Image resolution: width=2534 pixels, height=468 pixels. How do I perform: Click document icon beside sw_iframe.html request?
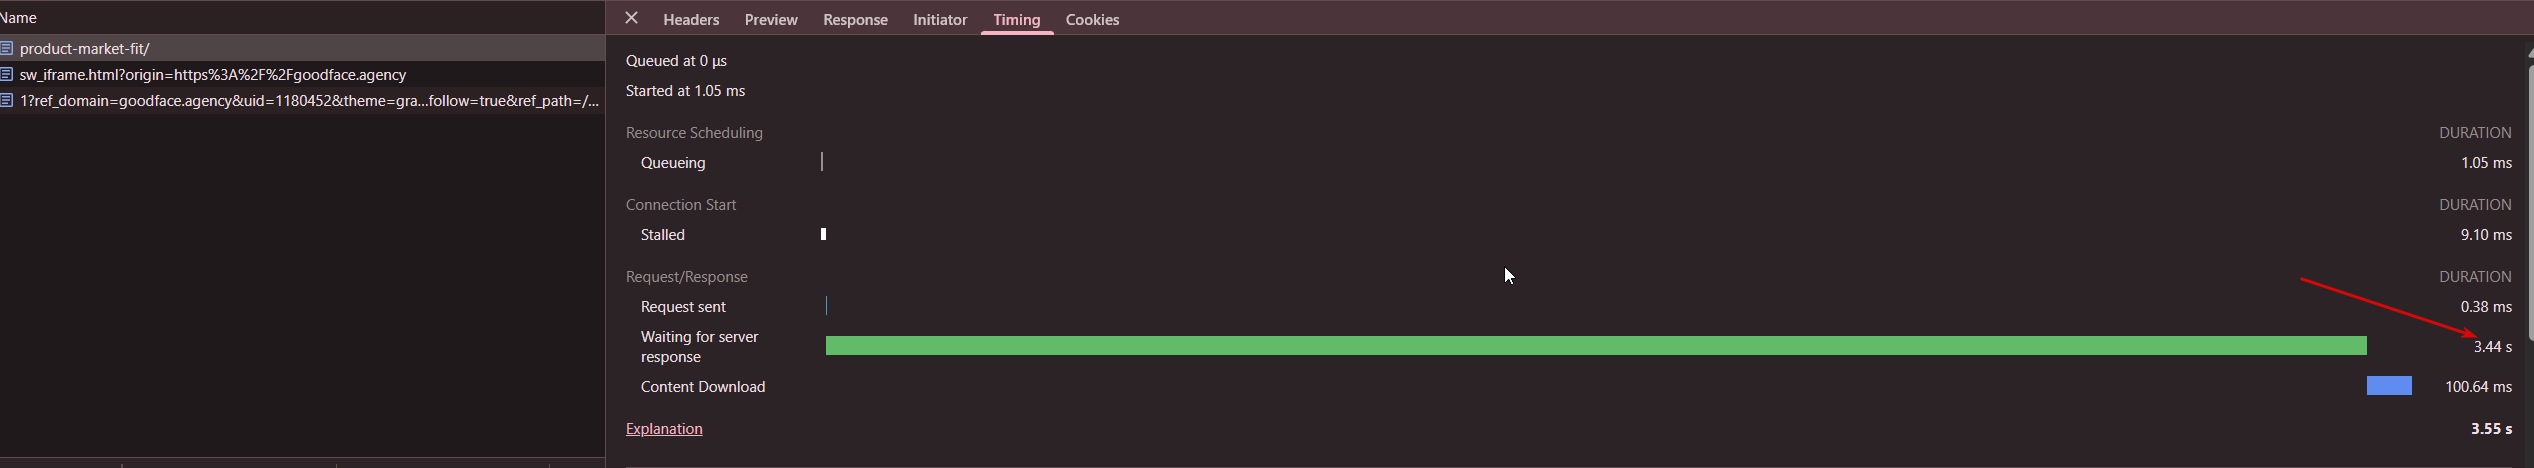7,74
